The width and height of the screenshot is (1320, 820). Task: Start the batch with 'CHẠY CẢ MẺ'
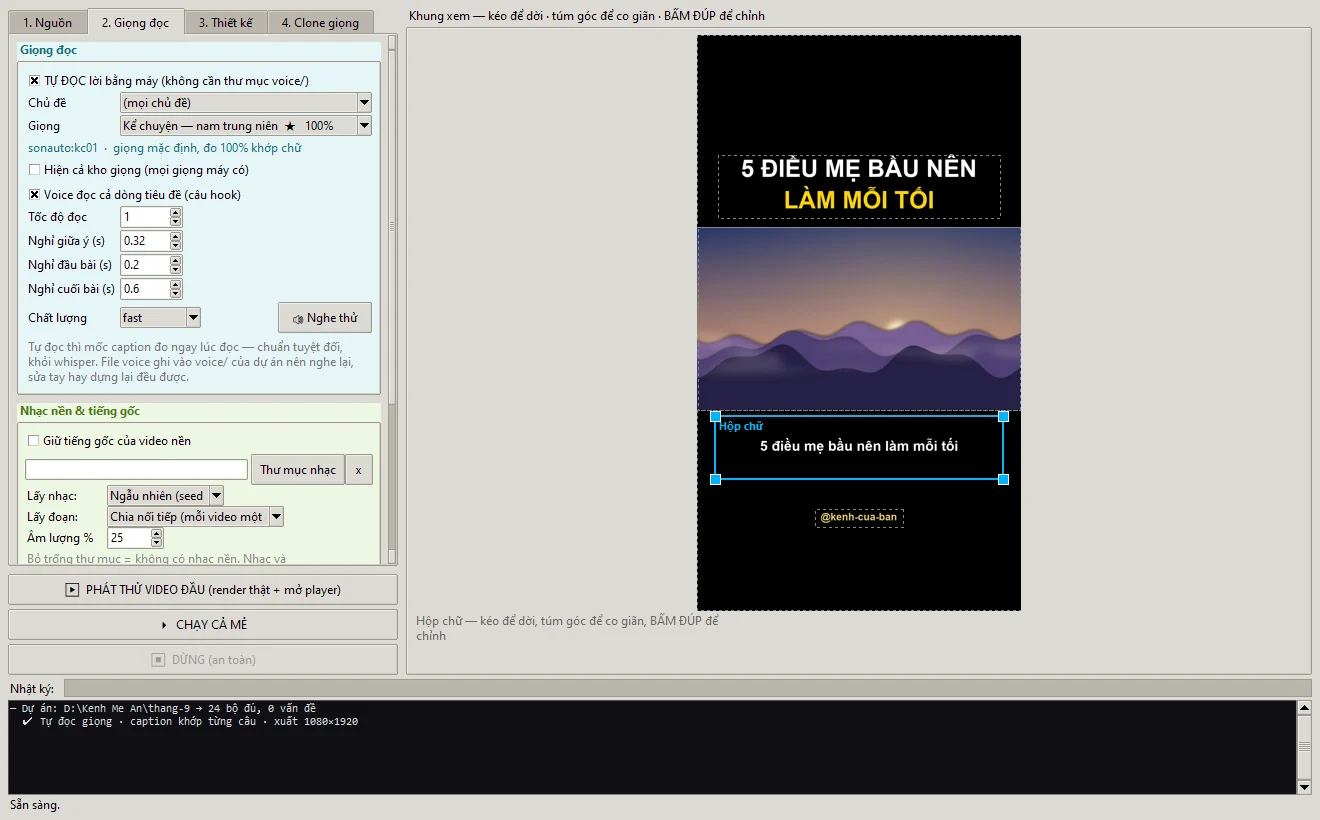click(x=203, y=625)
